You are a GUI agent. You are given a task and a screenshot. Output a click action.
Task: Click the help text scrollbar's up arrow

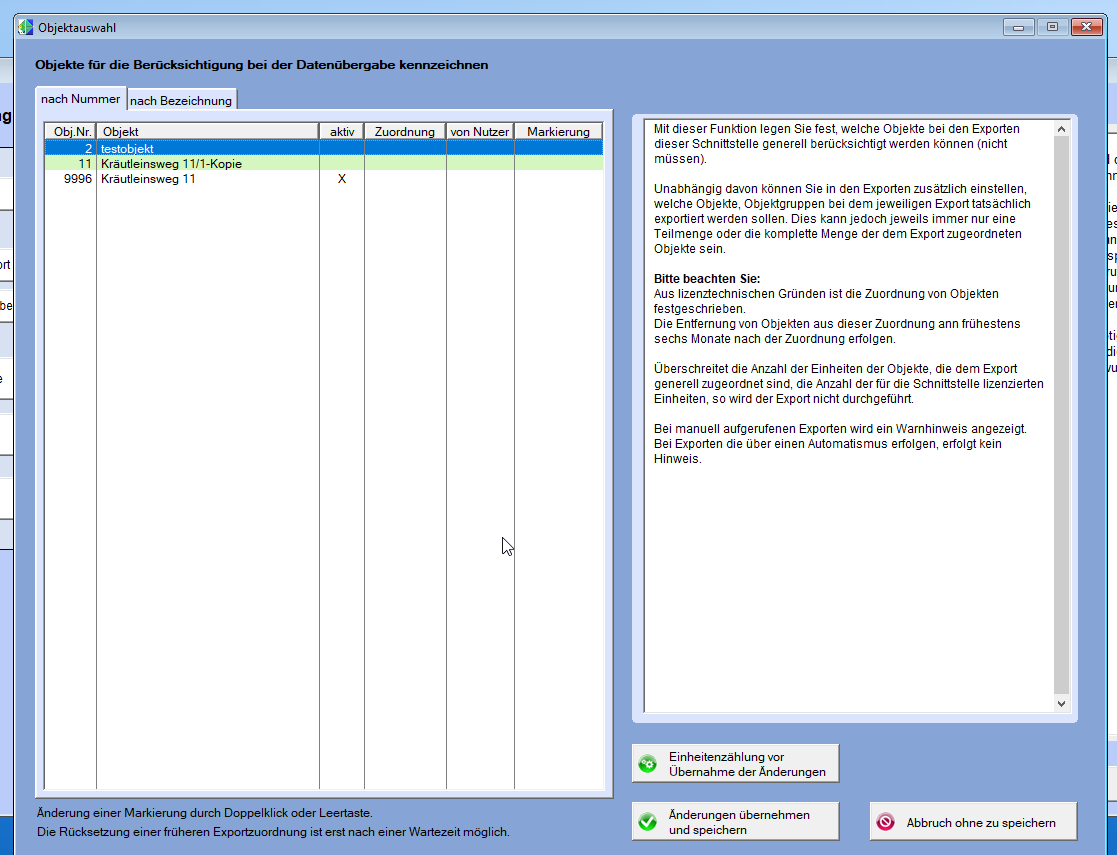1061,129
